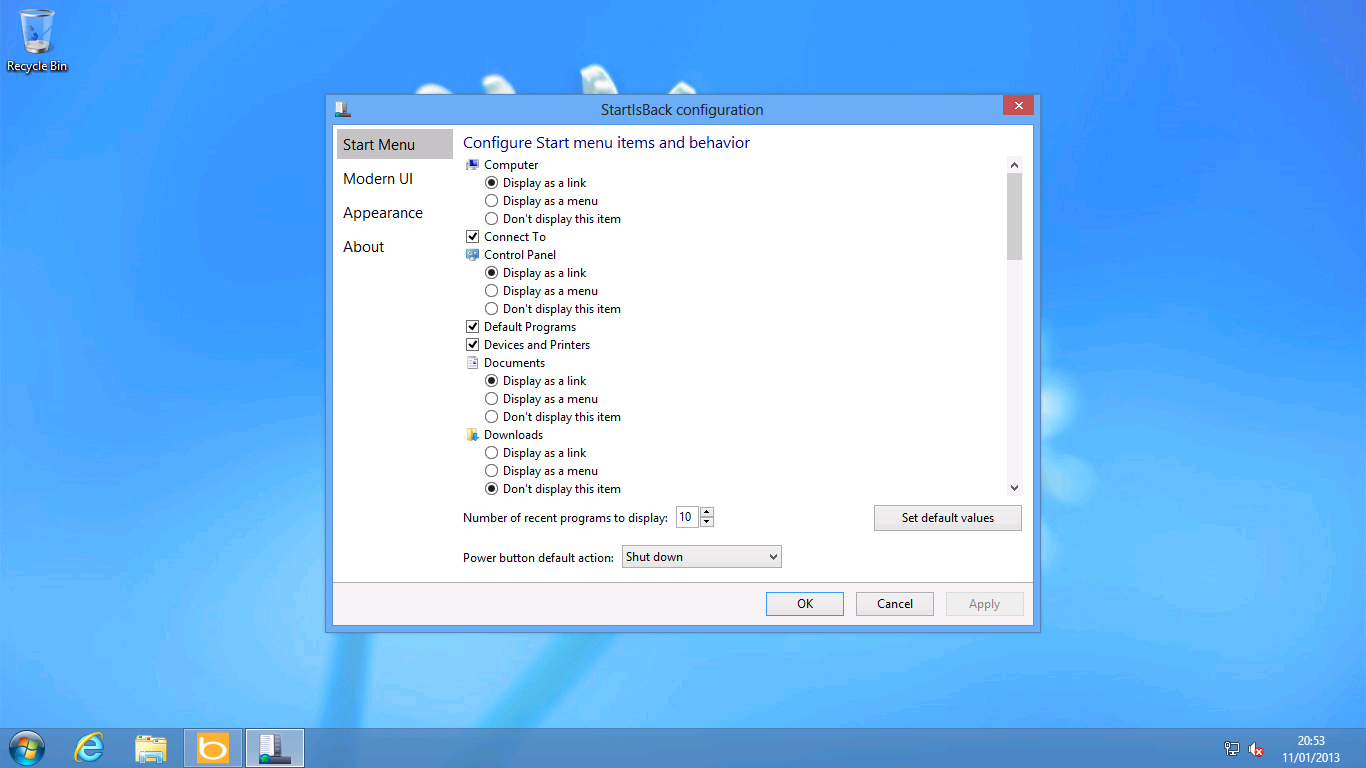Click the Control Panel item icon
Viewport: 1366px width, 768px height.
coord(472,255)
